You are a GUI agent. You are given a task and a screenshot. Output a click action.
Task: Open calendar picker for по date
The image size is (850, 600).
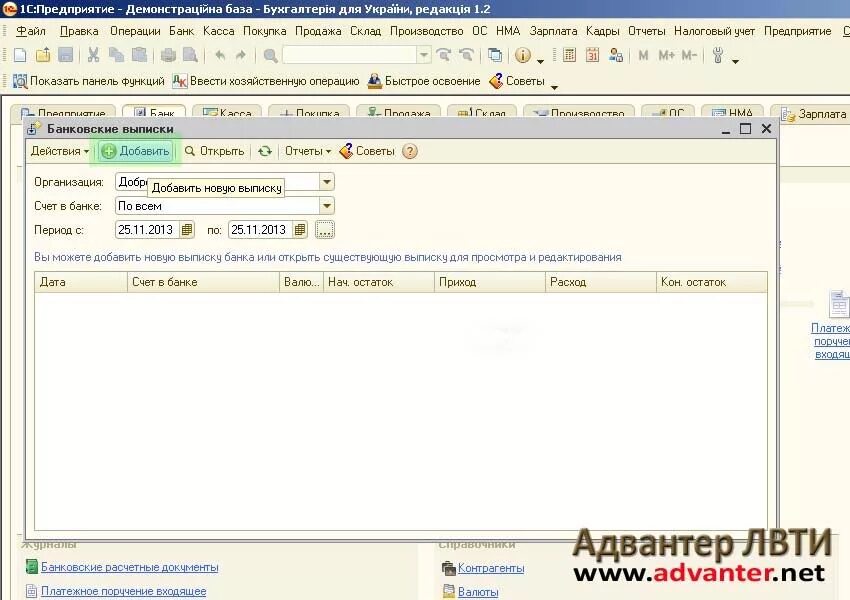(300, 230)
